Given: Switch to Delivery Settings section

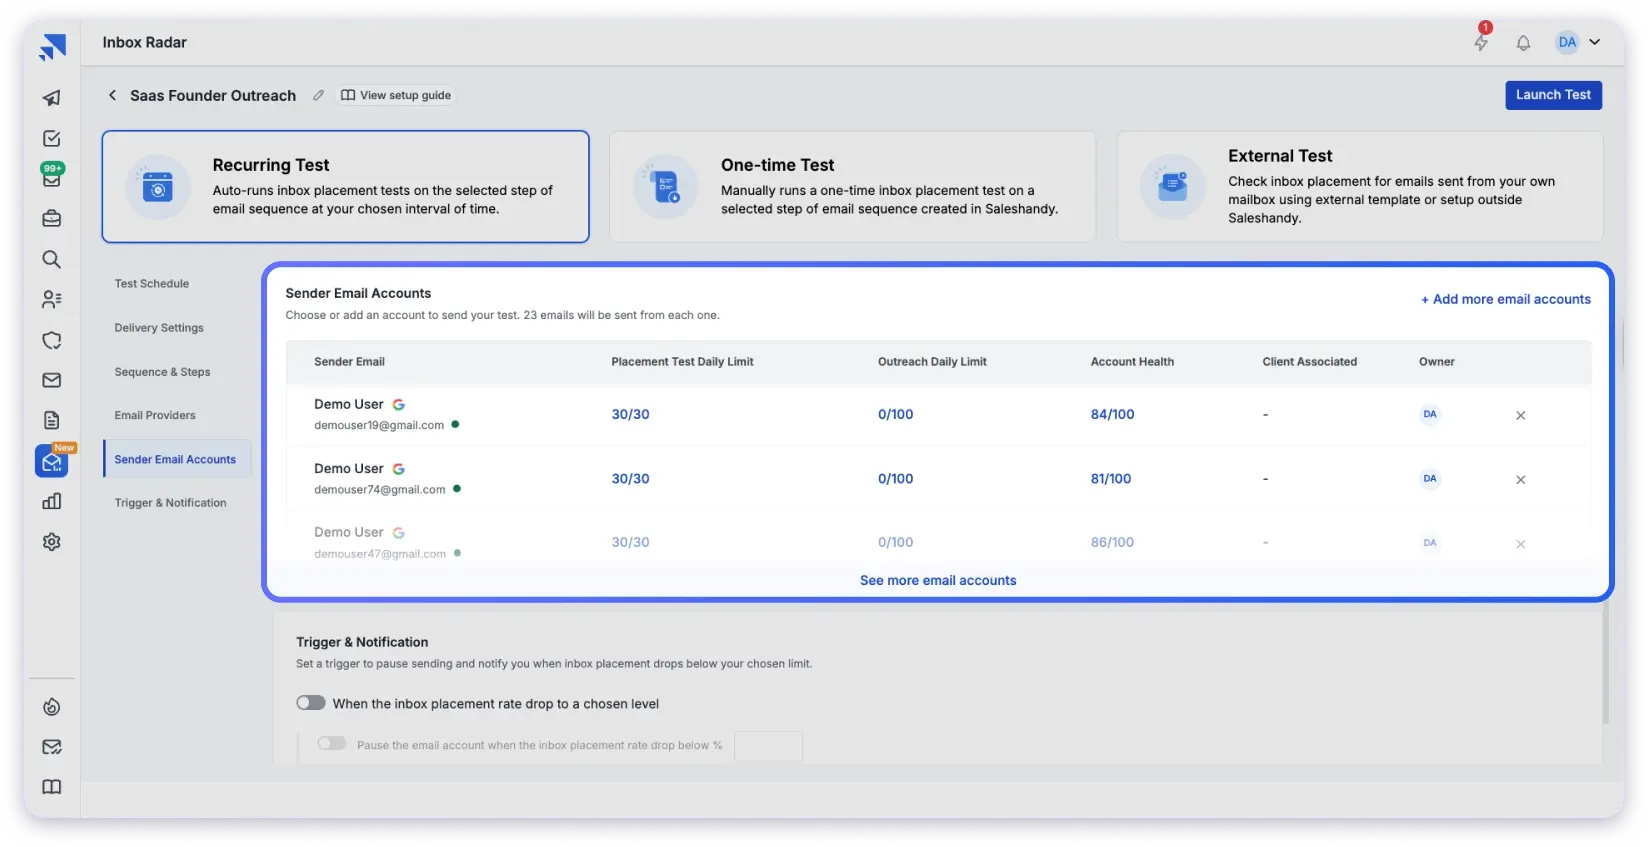Looking at the screenshot, I should (159, 328).
